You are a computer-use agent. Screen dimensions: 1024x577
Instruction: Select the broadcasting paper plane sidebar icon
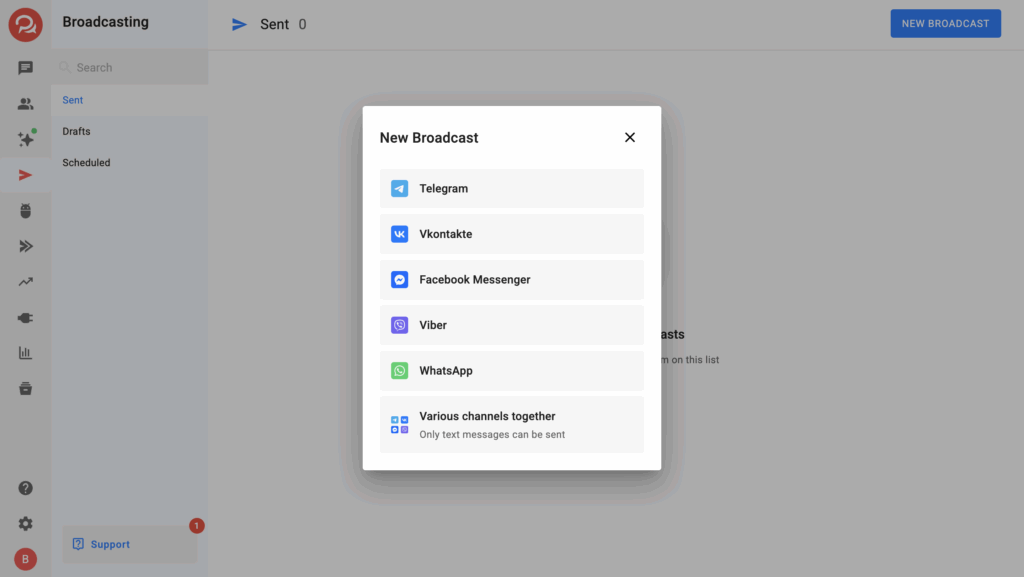pyautogui.click(x=25, y=175)
